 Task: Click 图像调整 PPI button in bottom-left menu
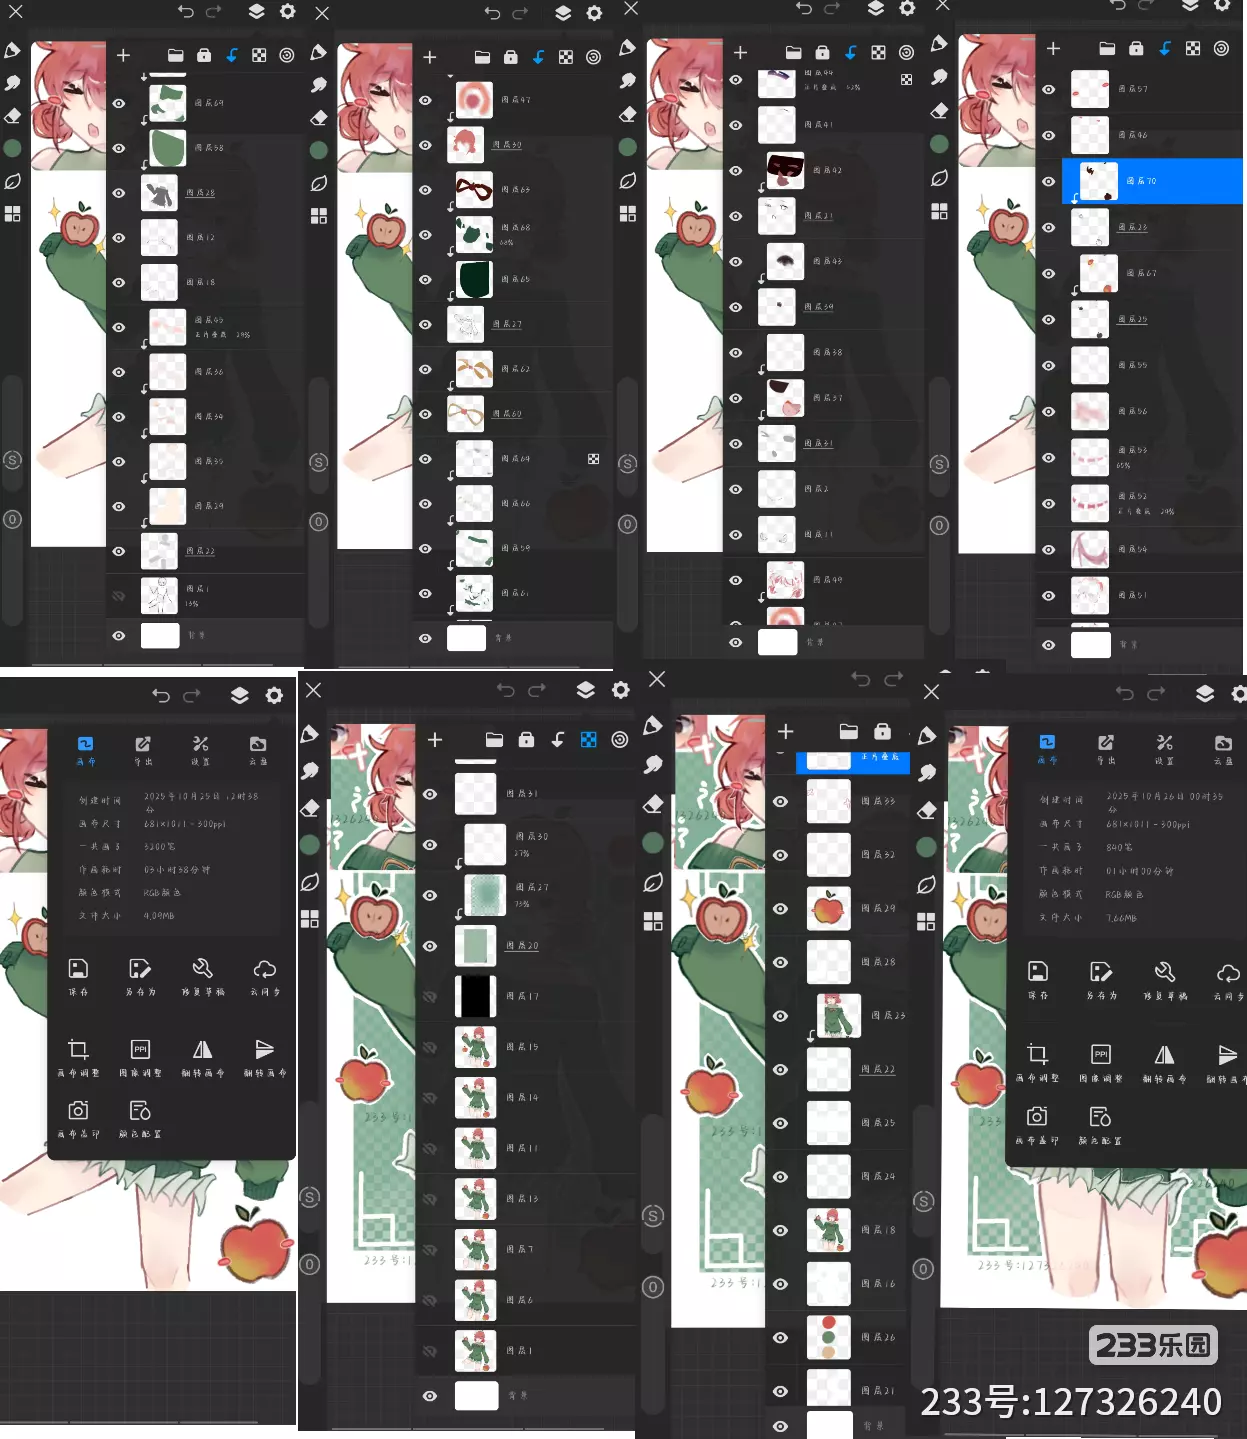(140, 1056)
